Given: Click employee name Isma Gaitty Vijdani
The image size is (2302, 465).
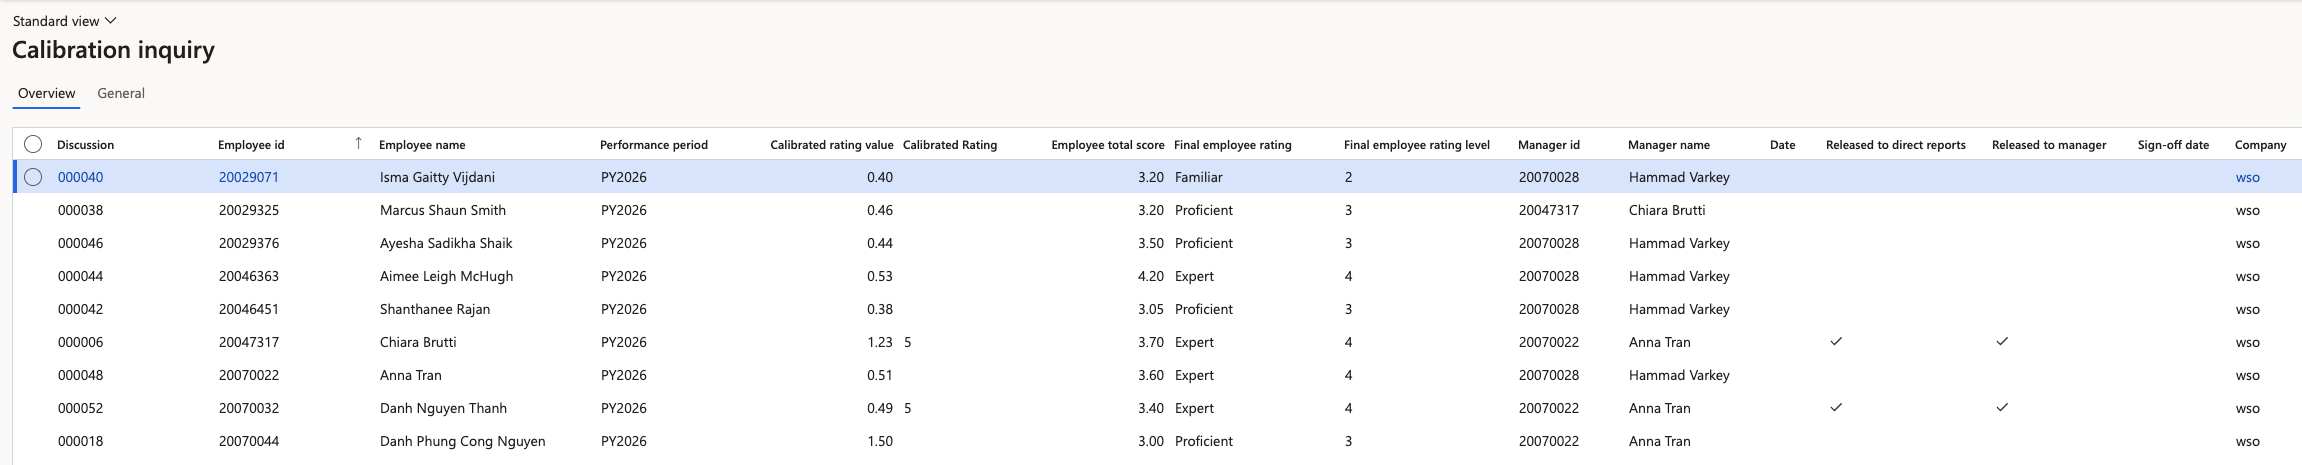Looking at the screenshot, I should click(x=437, y=177).
